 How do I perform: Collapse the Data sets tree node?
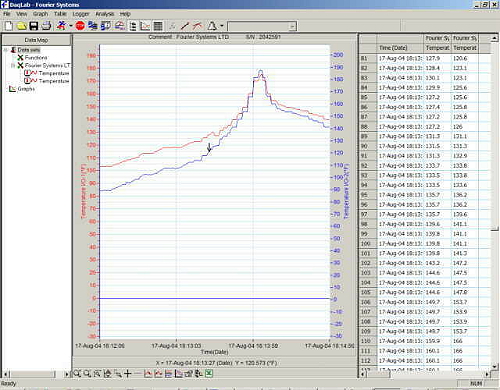6,50
